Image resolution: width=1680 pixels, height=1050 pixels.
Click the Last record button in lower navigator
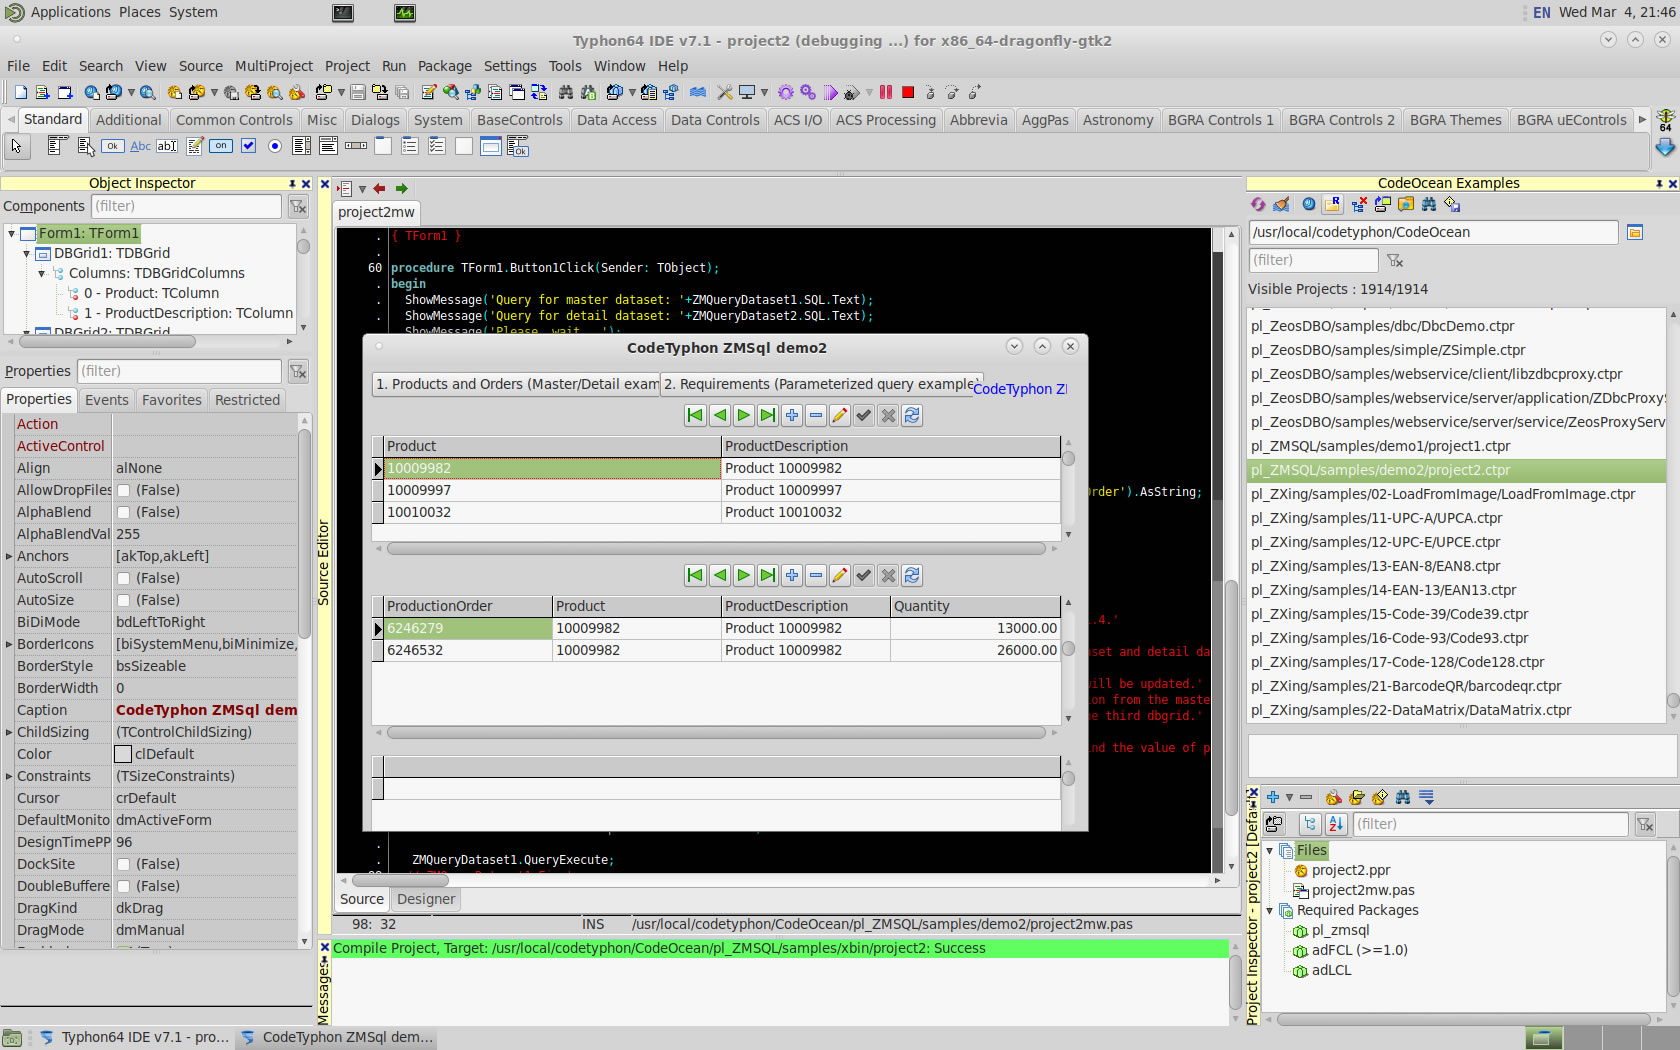[768, 575]
